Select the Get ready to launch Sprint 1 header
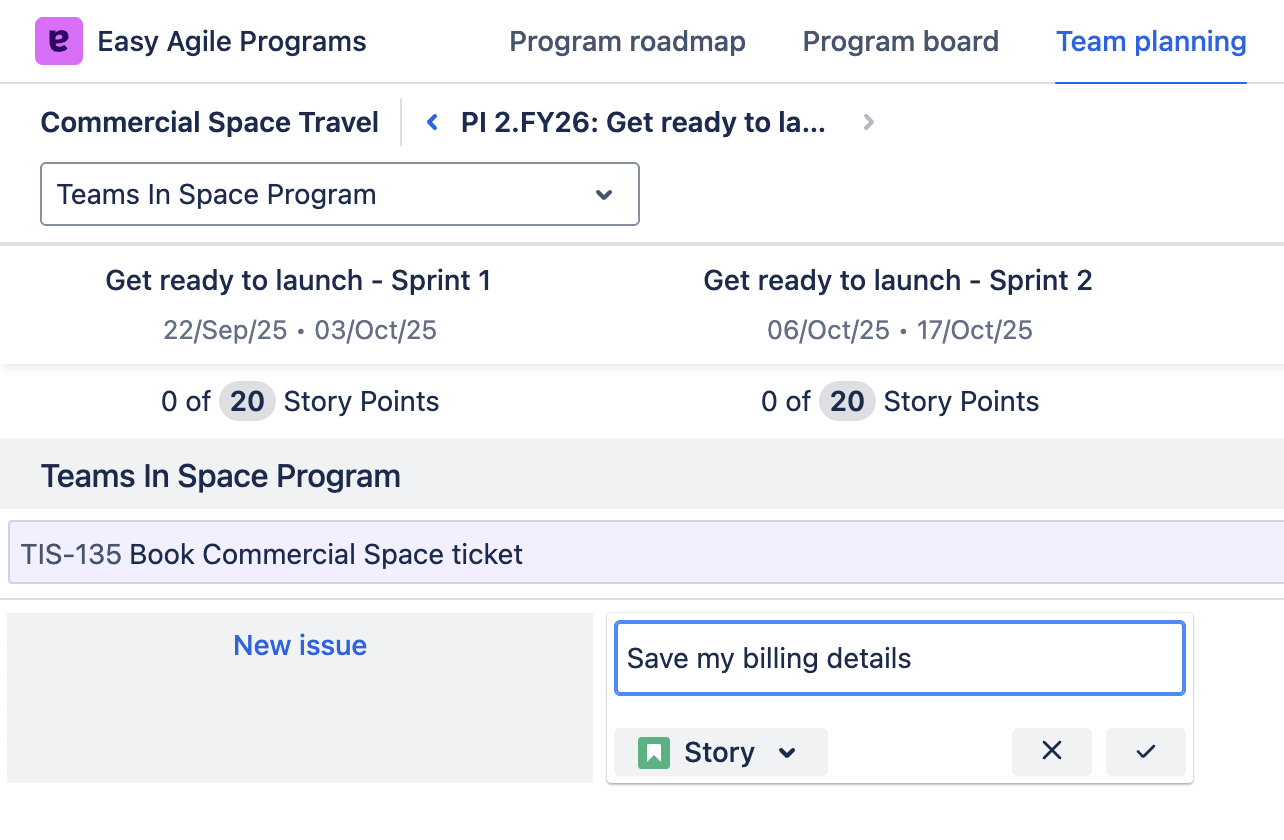1284x840 pixels. pos(298,280)
